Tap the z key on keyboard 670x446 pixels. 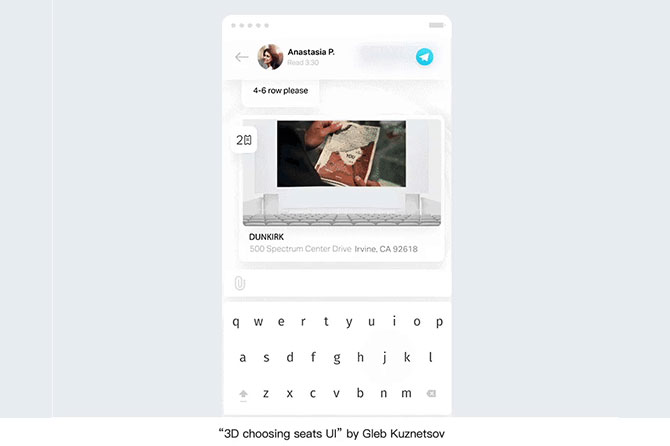266,393
